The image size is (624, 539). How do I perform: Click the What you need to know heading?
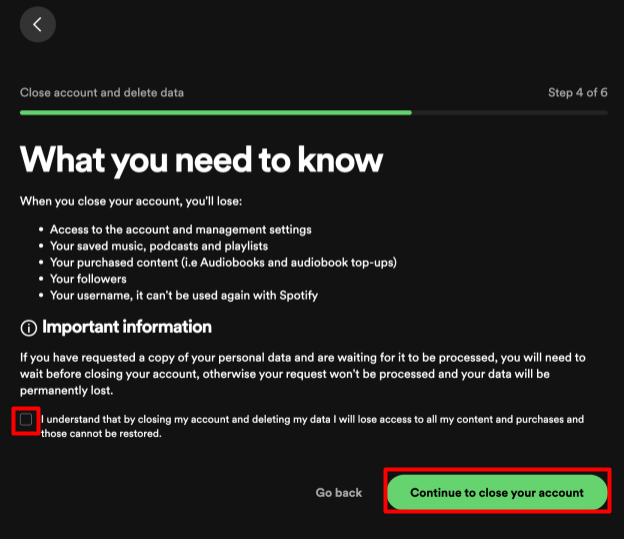[x=201, y=160]
